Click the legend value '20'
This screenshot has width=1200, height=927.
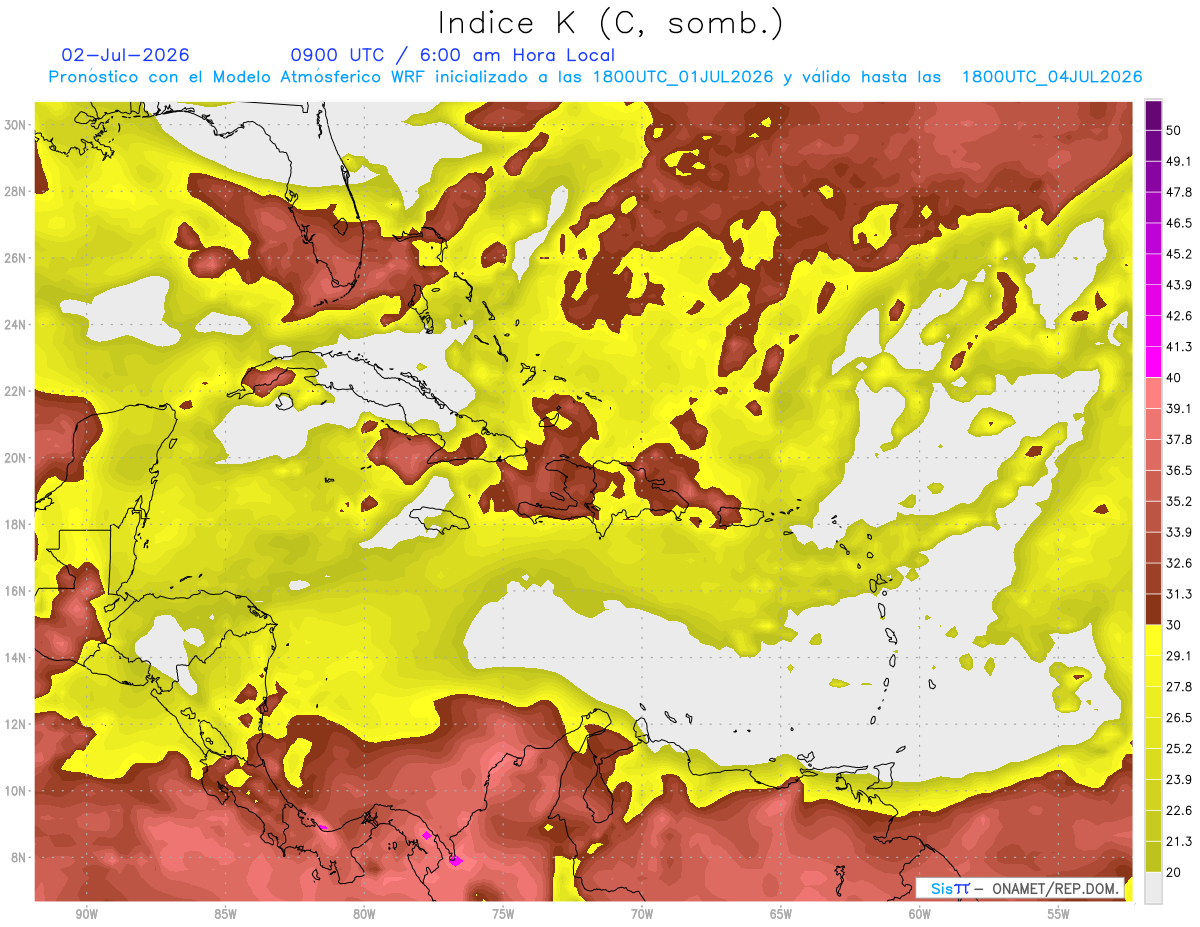pyautogui.click(x=1174, y=872)
